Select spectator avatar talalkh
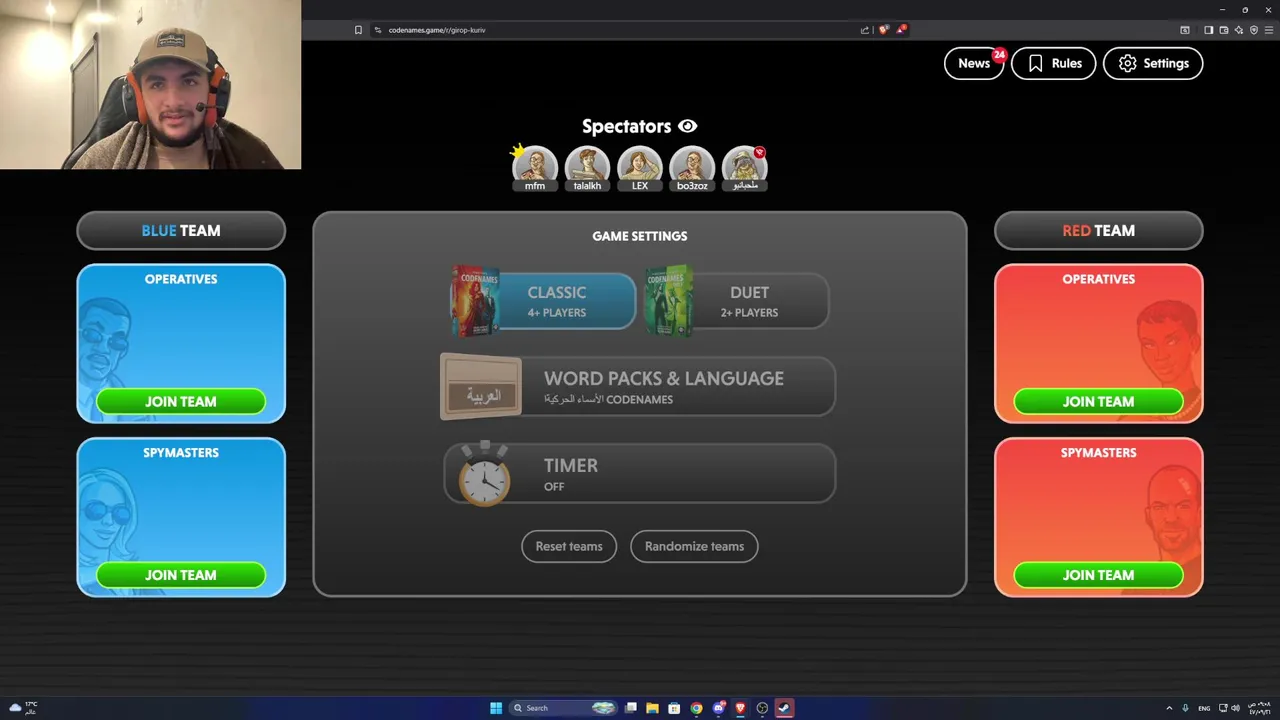This screenshot has width=1280, height=720. [587, 167]
